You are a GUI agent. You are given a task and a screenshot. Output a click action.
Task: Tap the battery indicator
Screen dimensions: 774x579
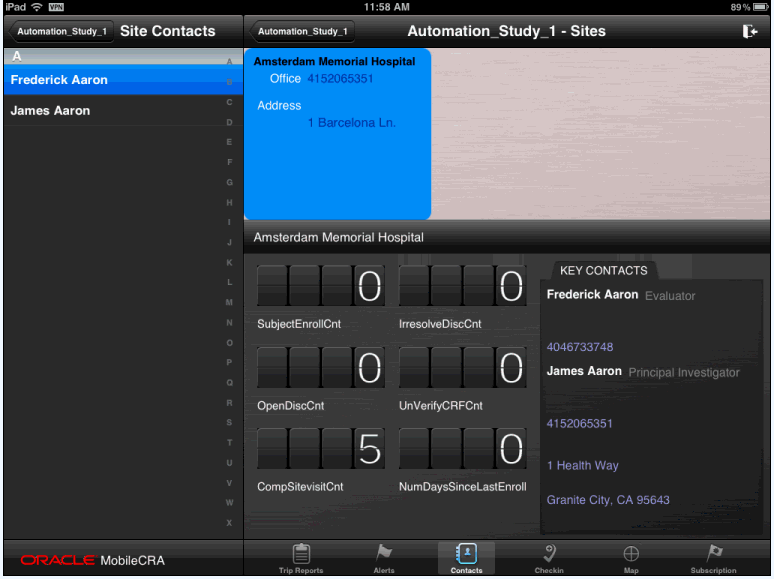[x=761, y=7]
